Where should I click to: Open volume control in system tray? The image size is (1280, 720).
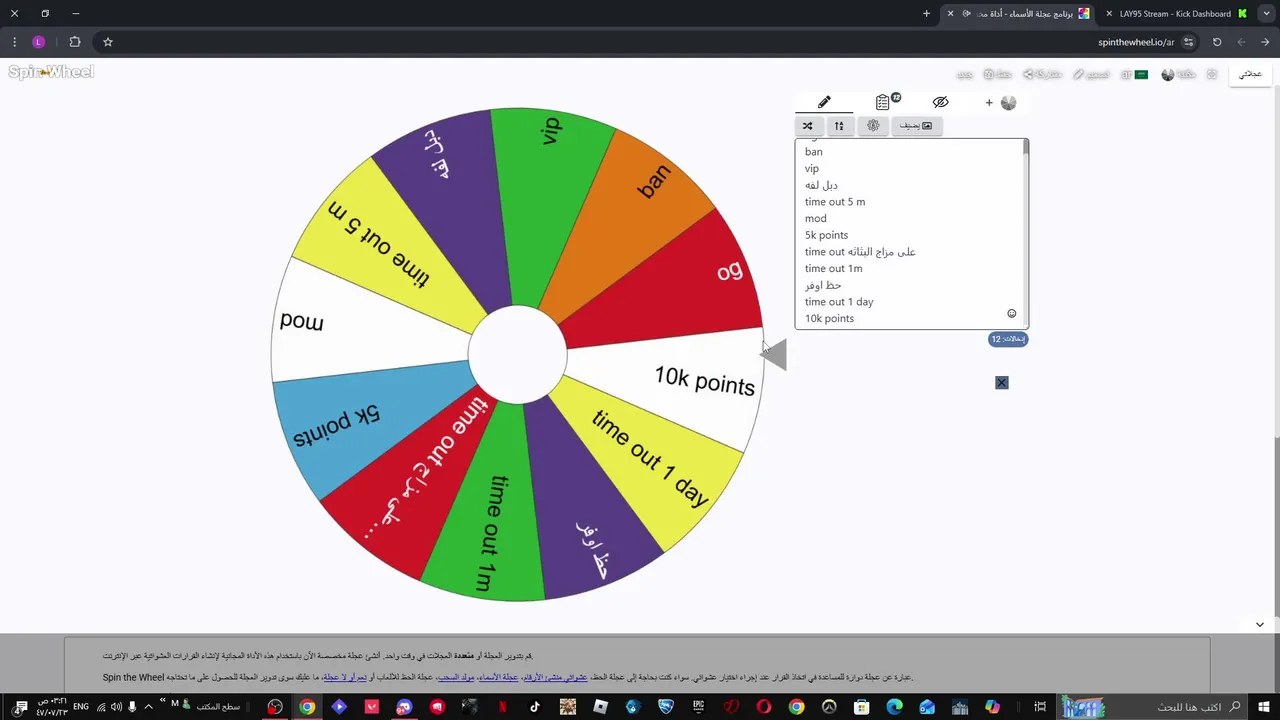[116, 707]
